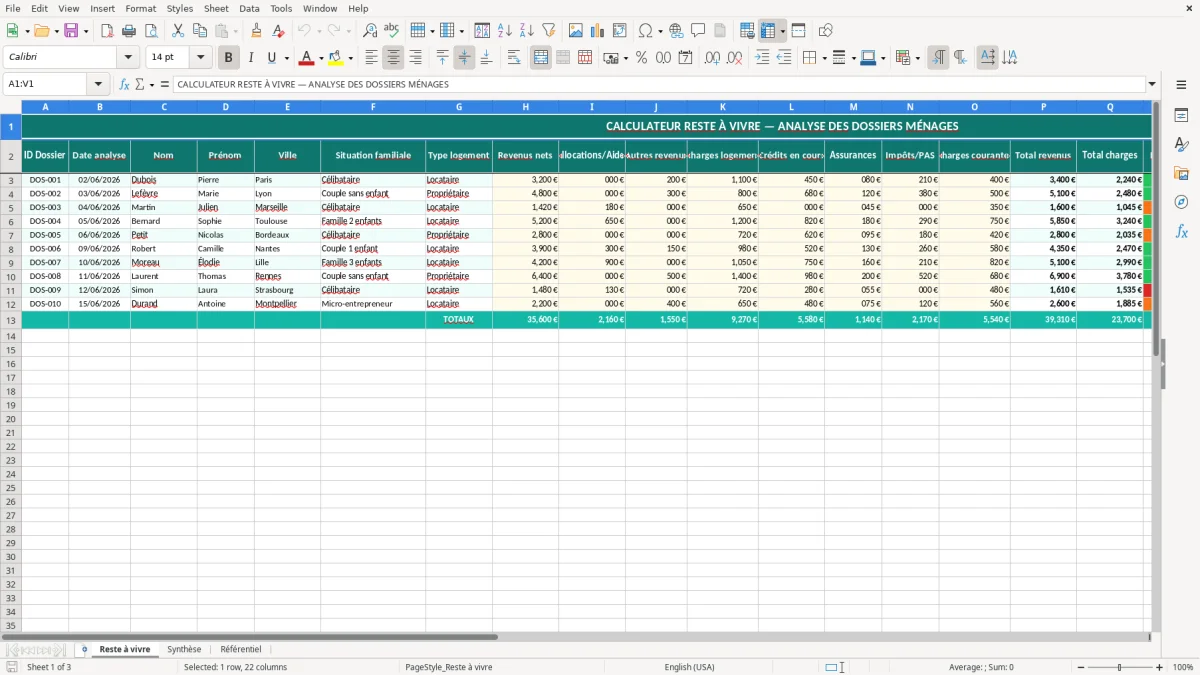Toggle Underline formatting
The width and height of the screenshot is (1200, 675).
[x=271, y=58]
